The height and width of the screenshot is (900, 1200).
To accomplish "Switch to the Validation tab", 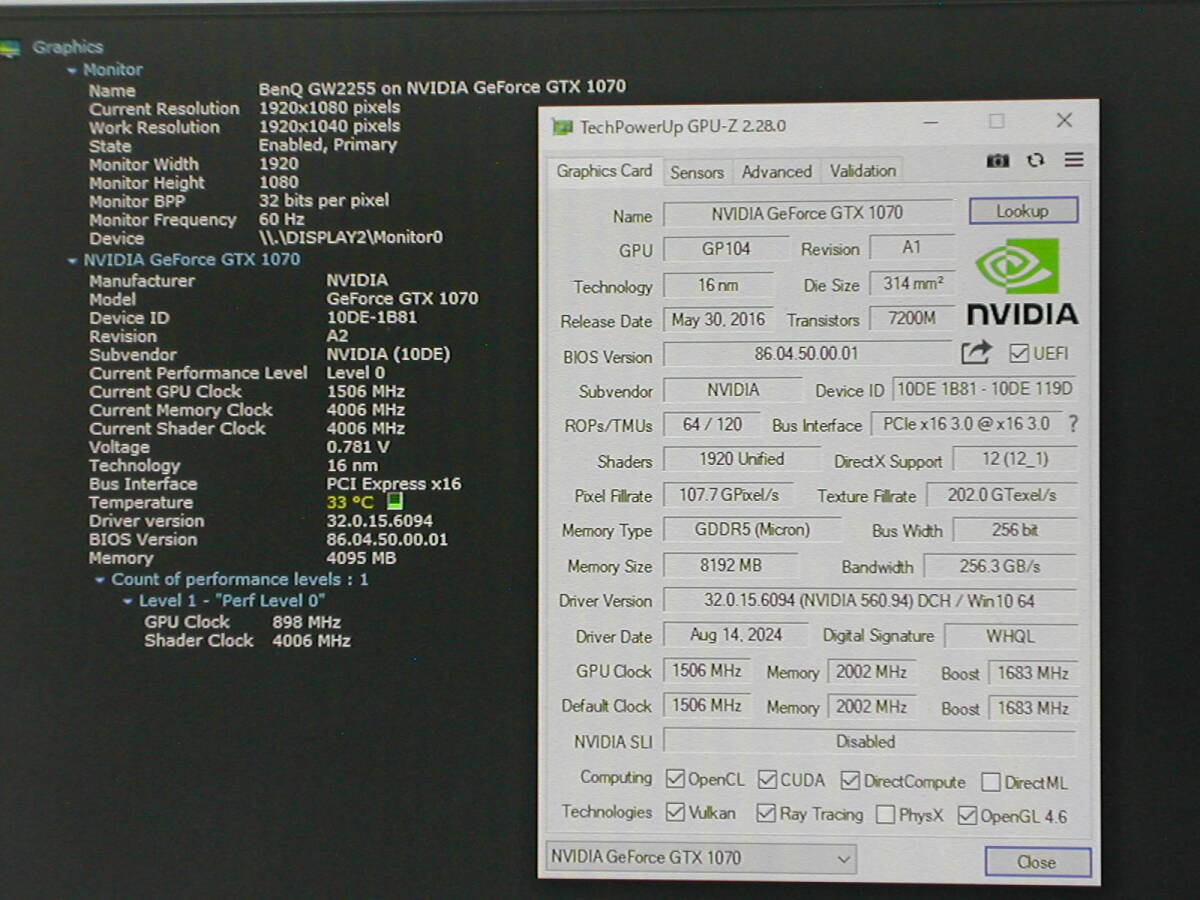I will (863, 171).
